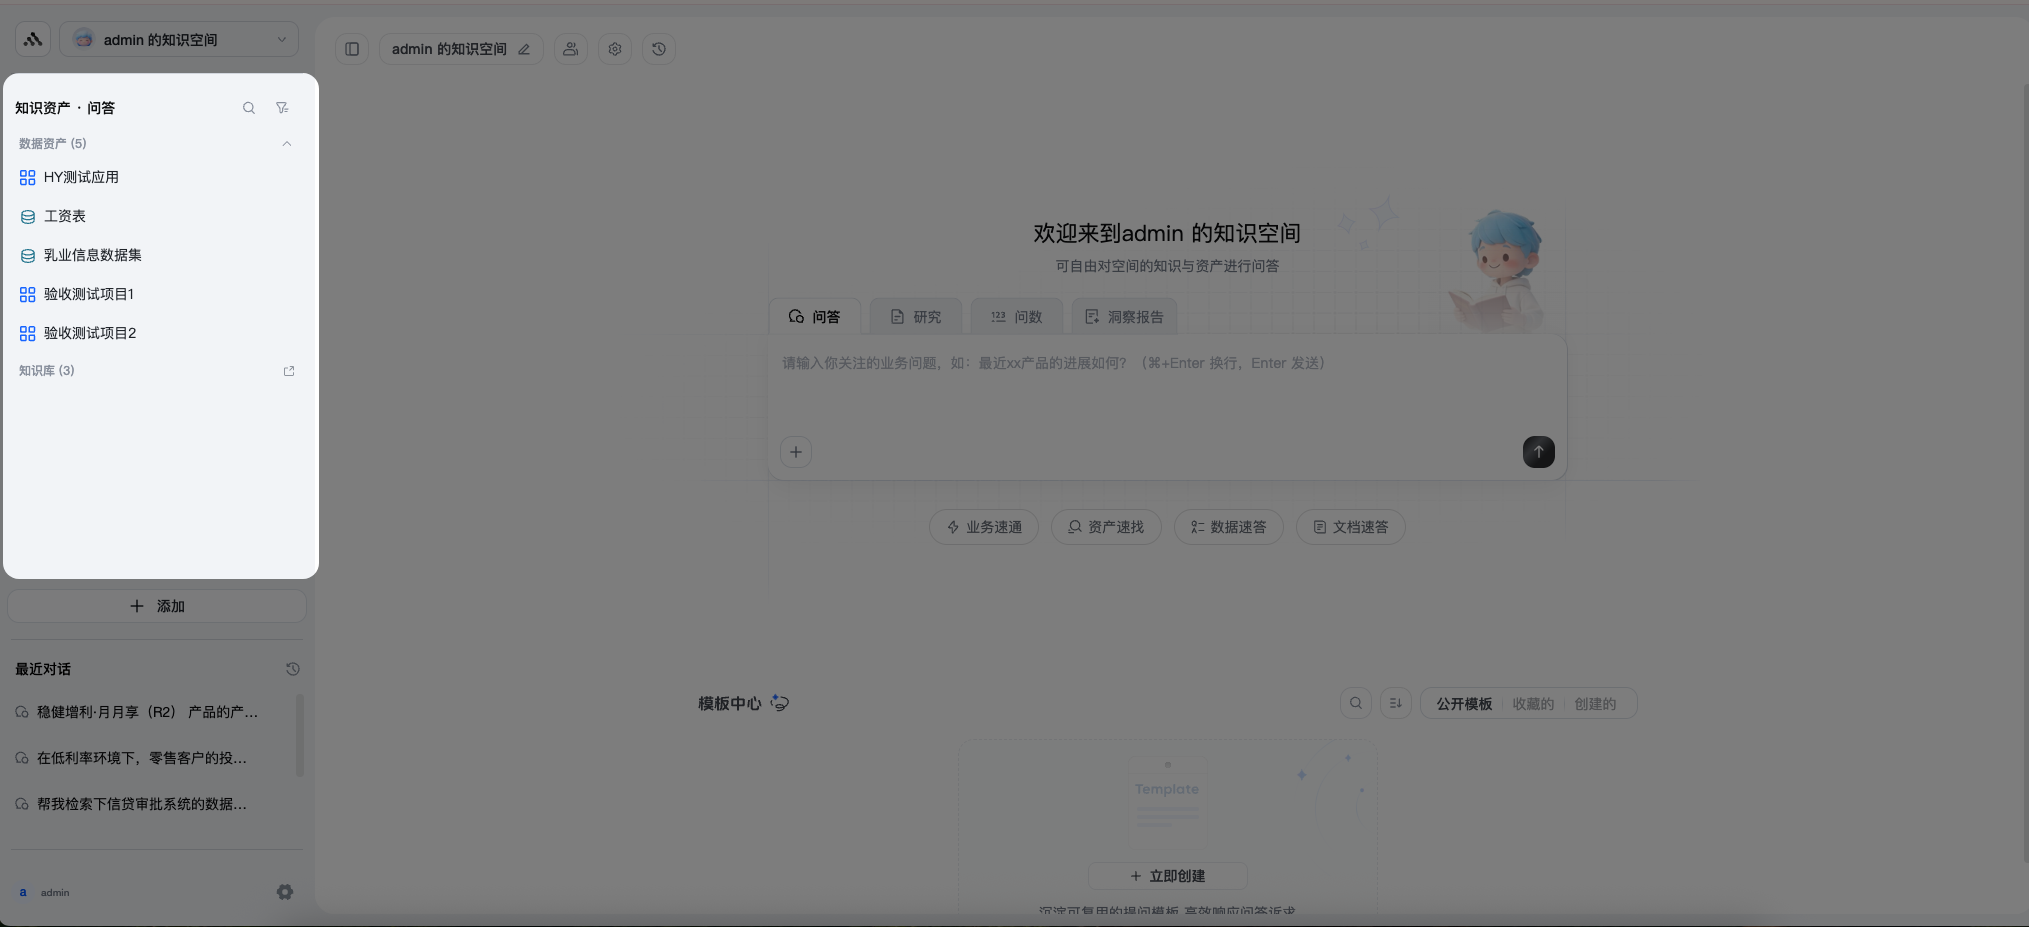Collapse the 数据资产 (5) section
This screenshot has width=2029, height=927.
(x=287, y=144)
